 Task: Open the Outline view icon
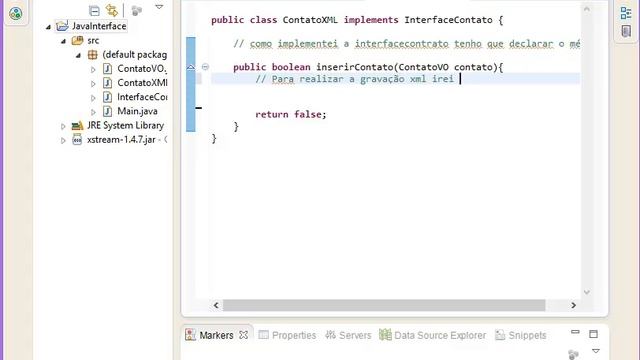pos(626,13)
